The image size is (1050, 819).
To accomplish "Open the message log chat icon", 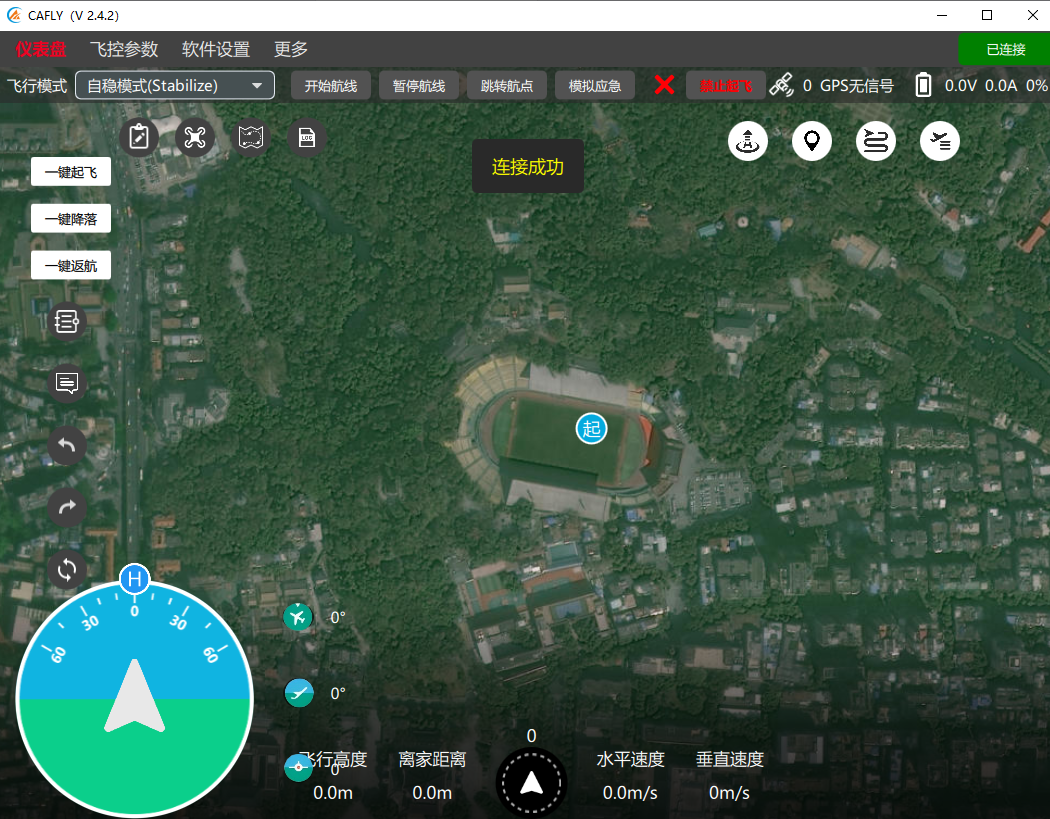I will click(67, 383).
